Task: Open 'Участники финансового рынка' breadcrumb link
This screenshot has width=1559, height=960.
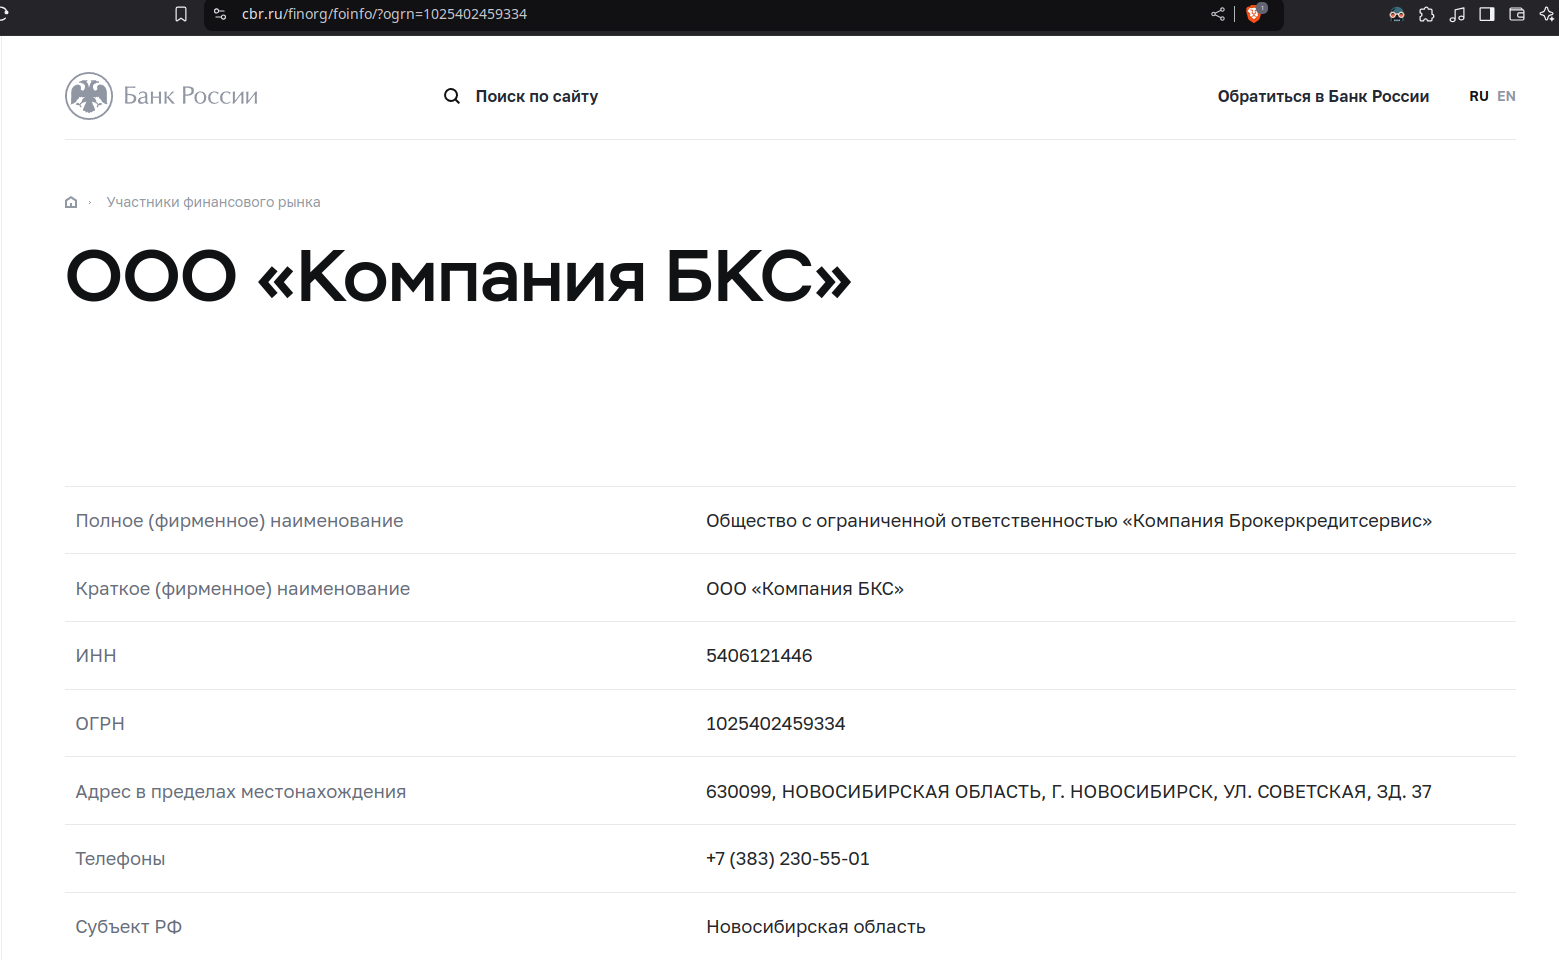Action: (214, 202)
